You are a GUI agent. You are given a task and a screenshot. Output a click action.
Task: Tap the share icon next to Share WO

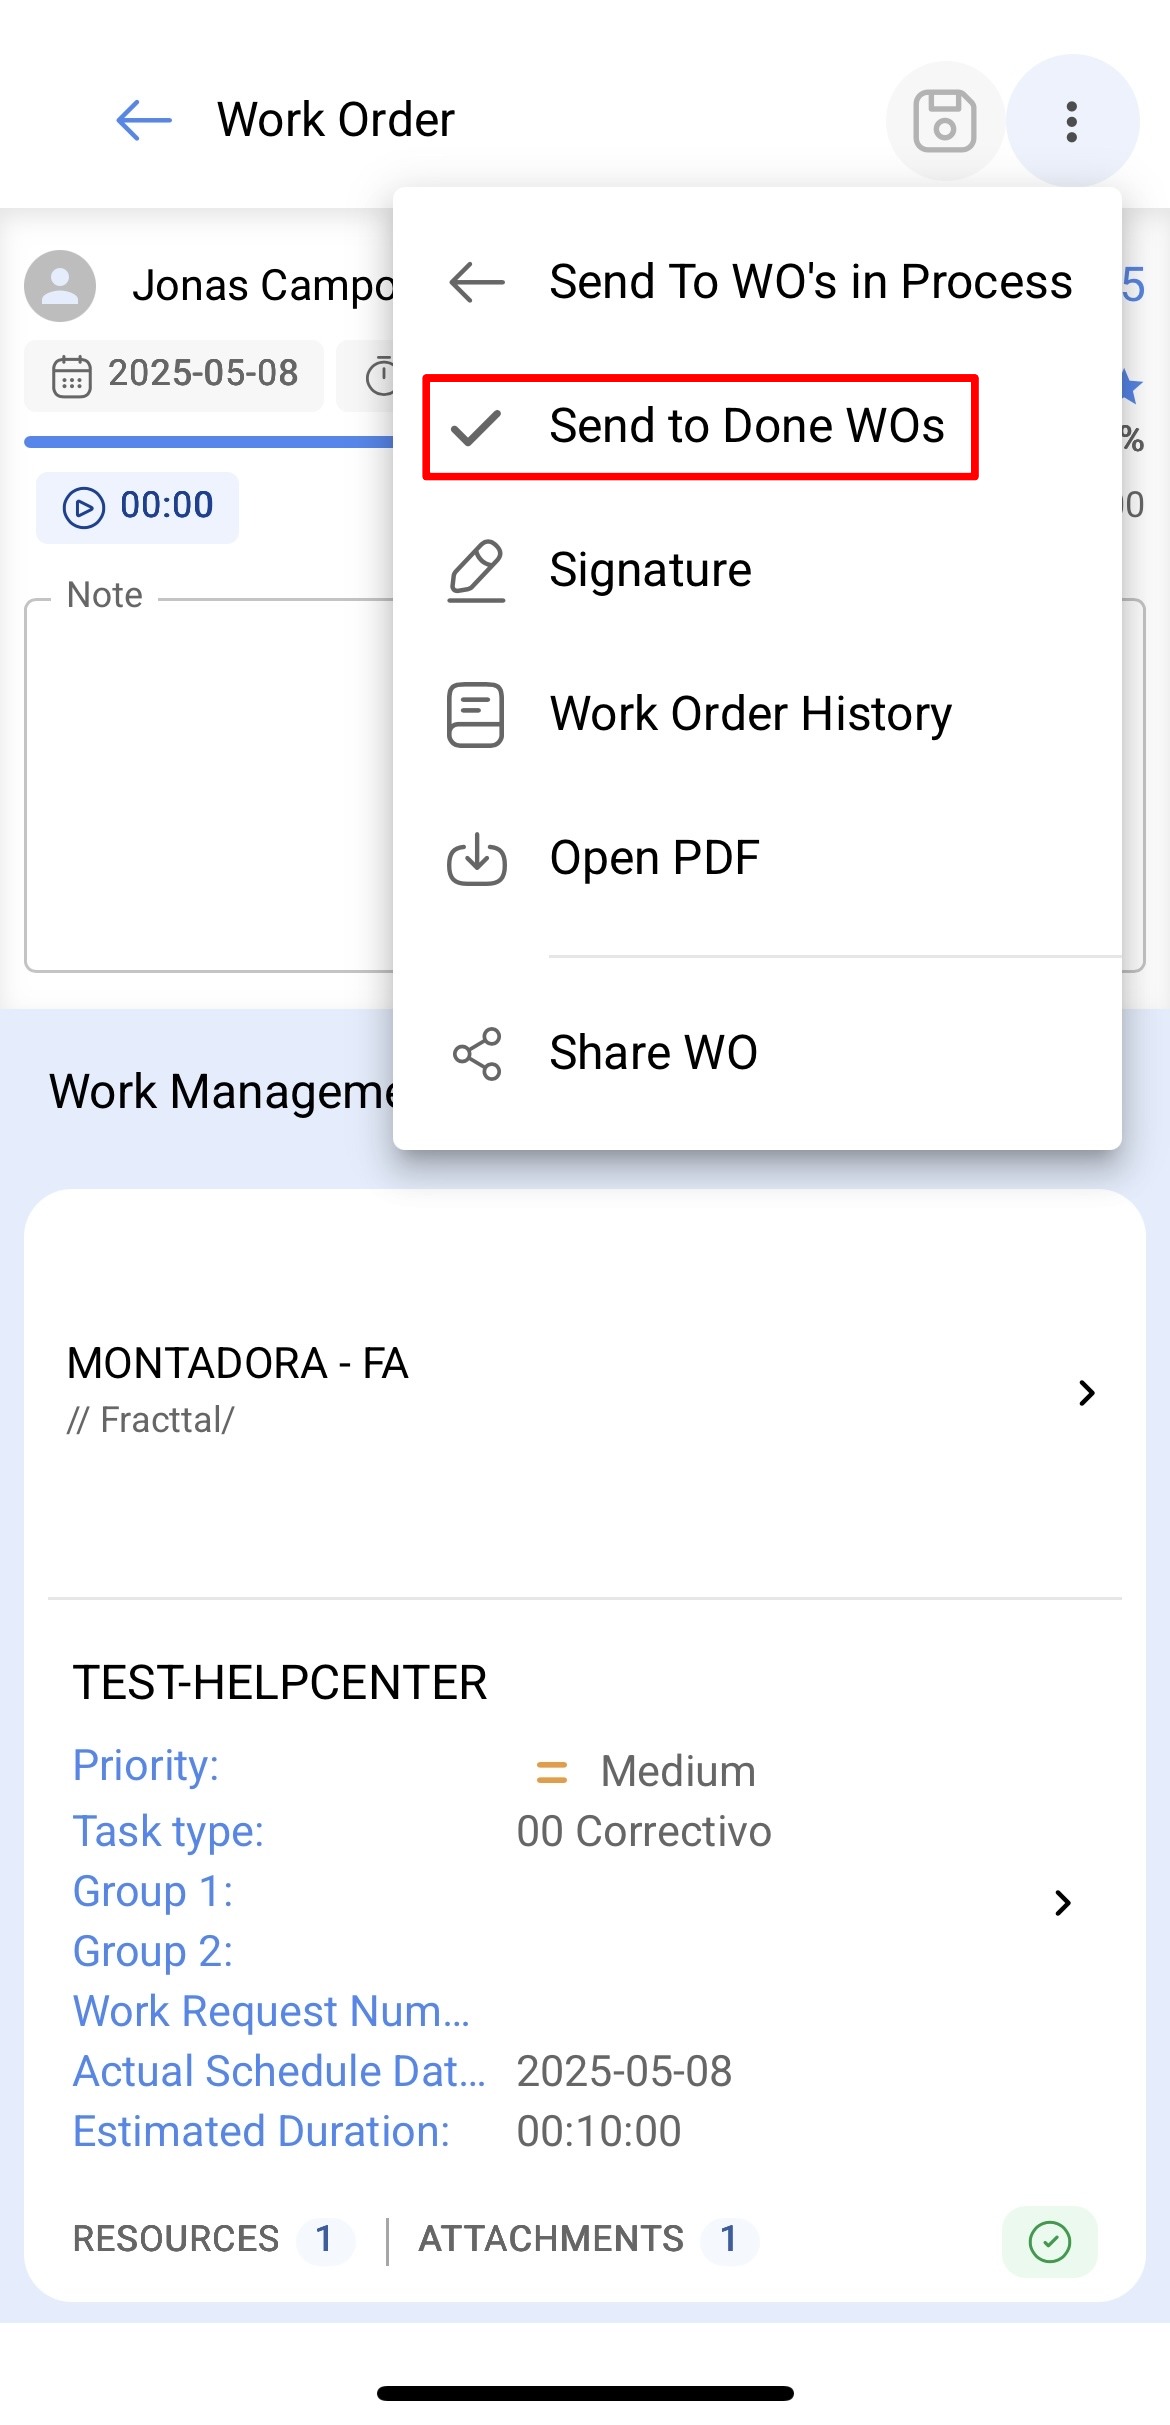[477, 1054]
